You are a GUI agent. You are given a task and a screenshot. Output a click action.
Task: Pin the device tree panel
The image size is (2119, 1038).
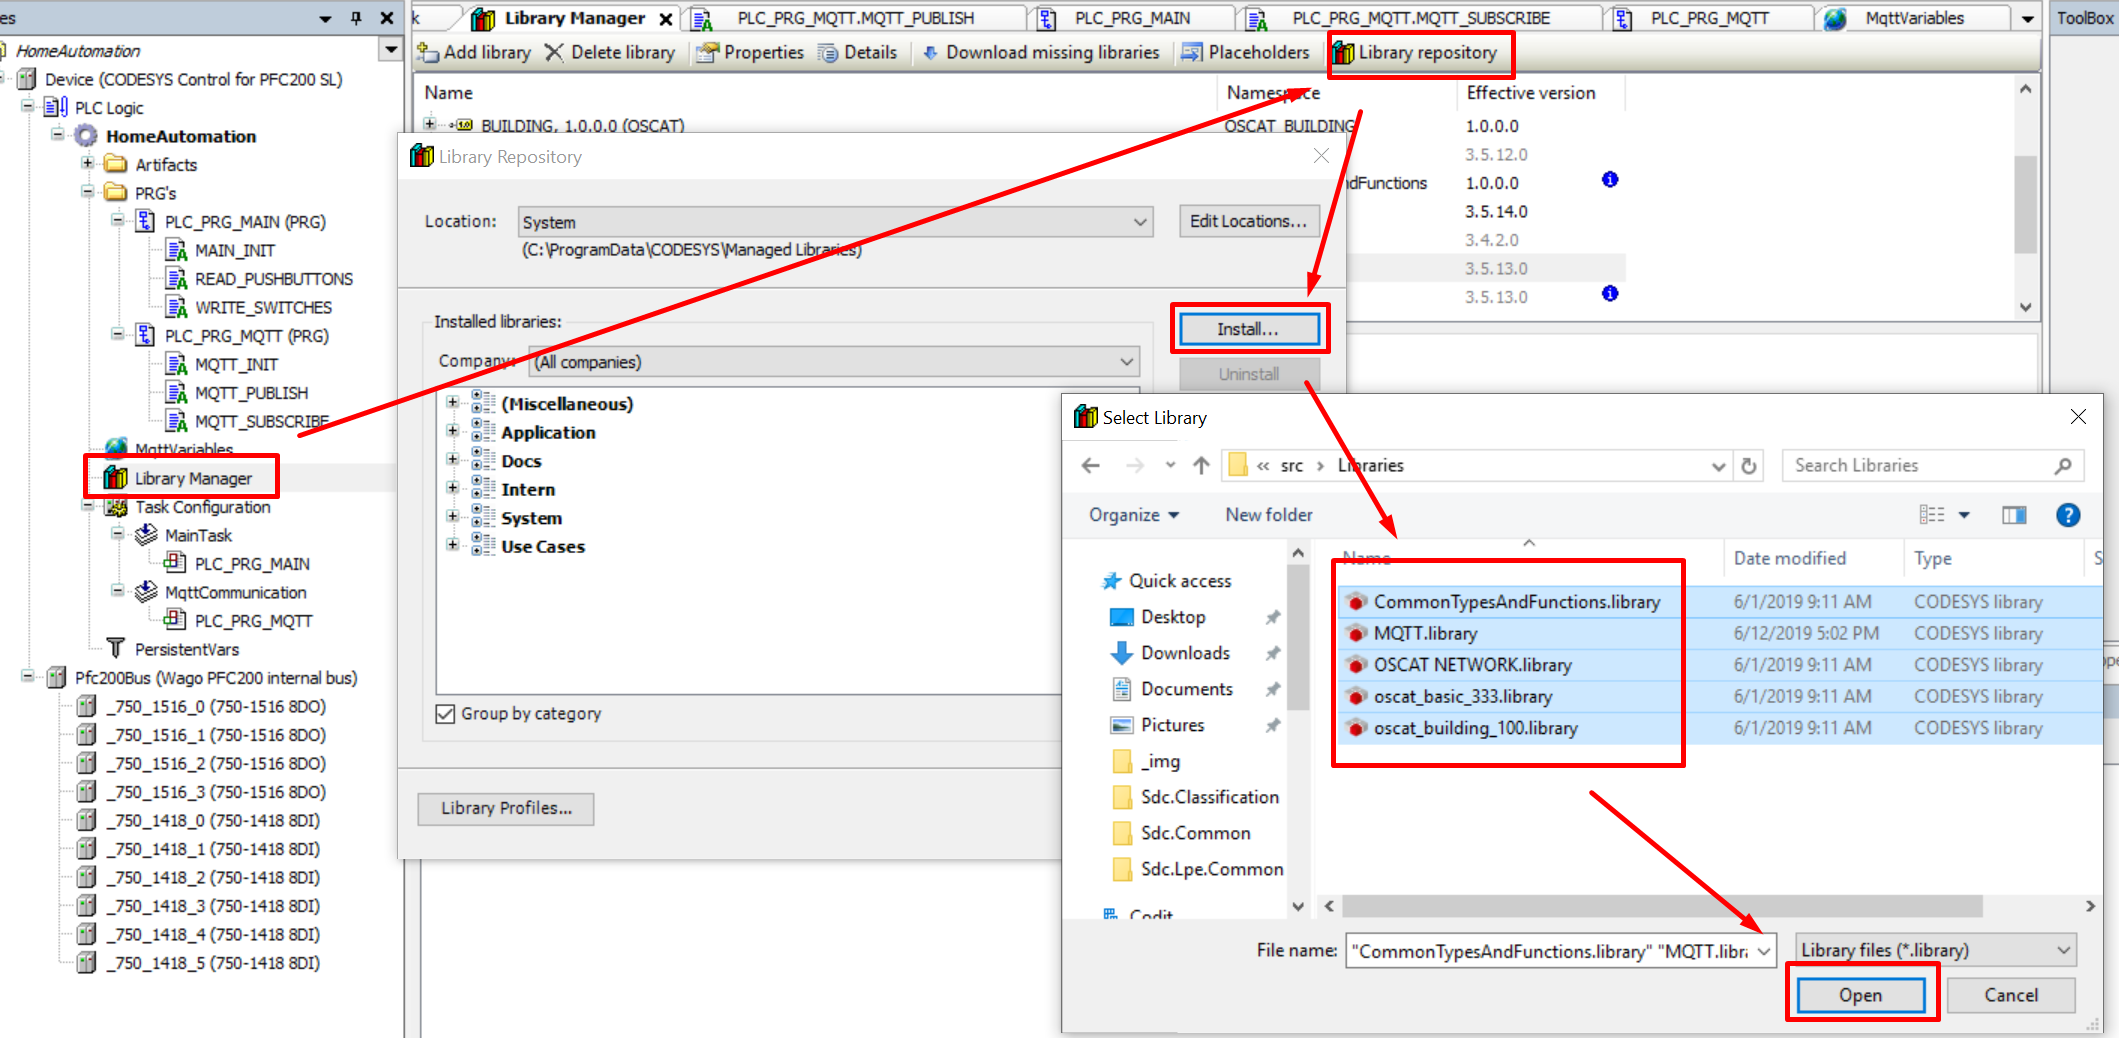click(356, 18)
